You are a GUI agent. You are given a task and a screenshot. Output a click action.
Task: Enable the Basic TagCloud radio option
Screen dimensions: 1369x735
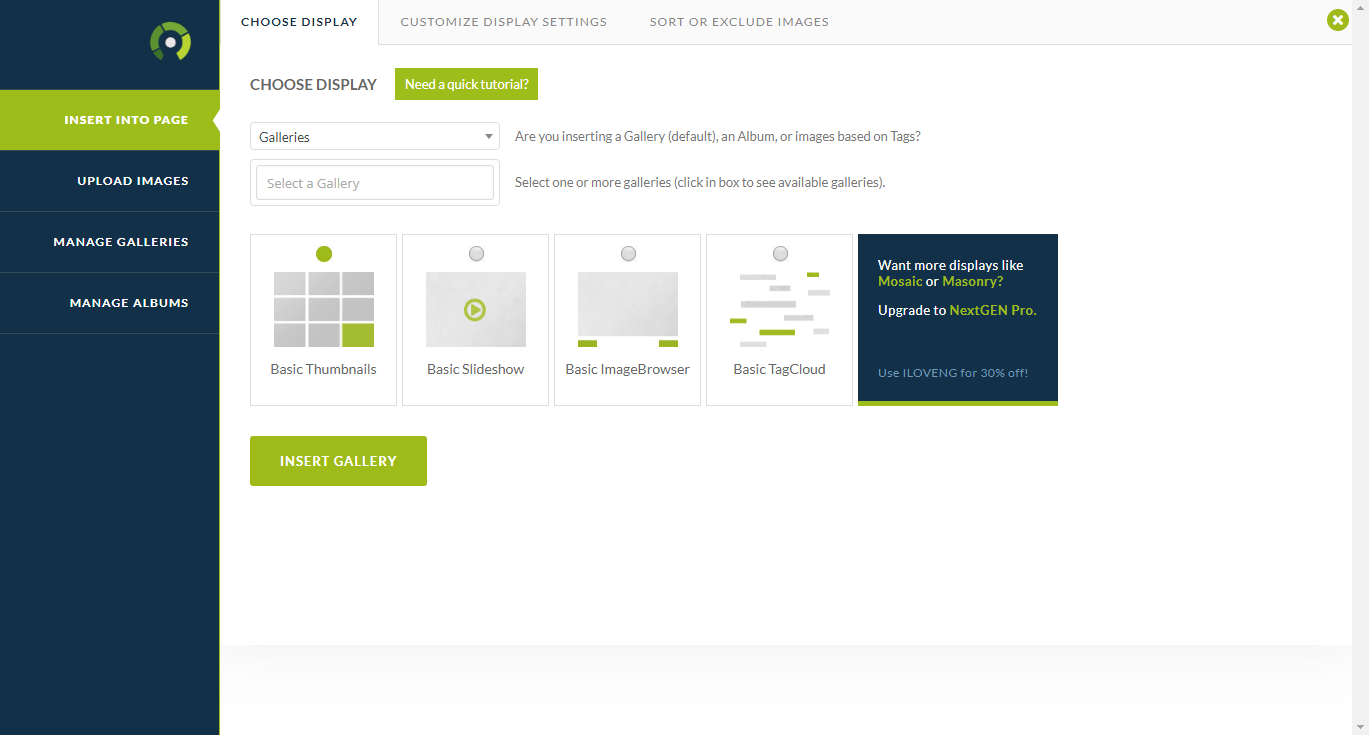point(780,254)
